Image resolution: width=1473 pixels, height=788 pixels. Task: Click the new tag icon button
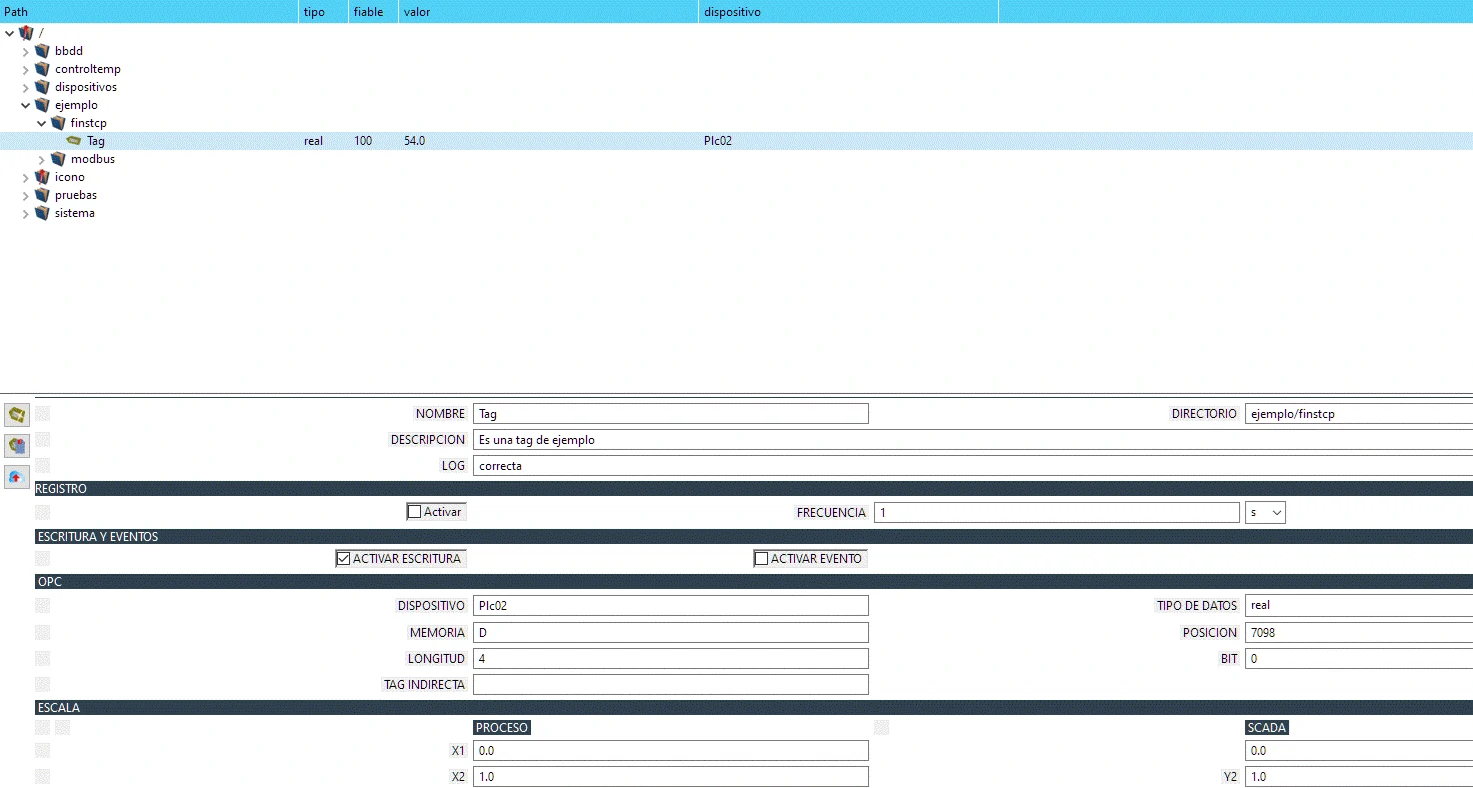point(17,415)
